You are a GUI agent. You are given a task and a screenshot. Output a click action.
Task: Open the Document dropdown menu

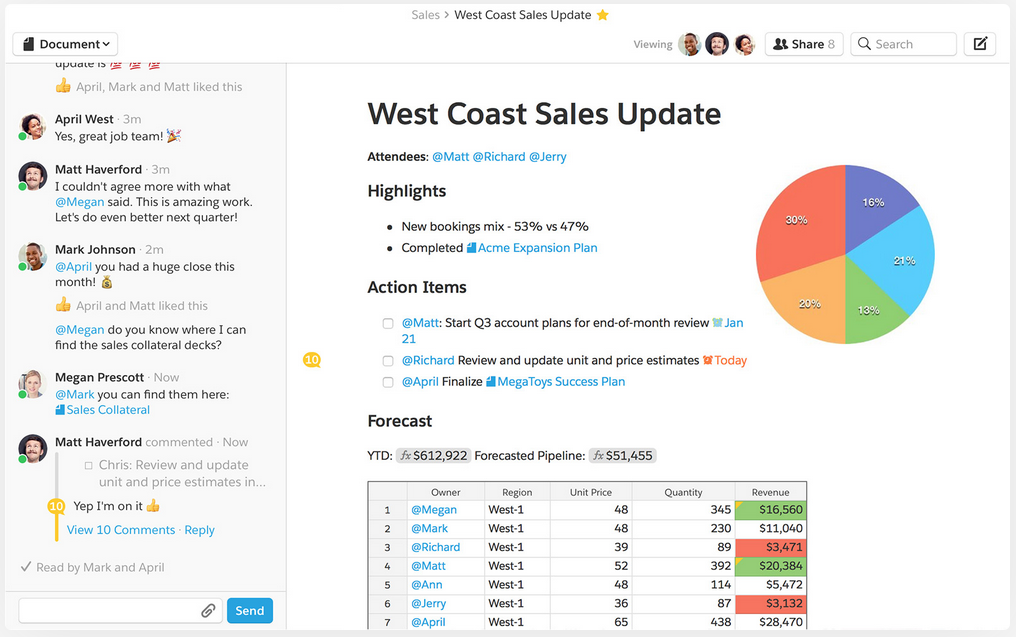[65, 44]
